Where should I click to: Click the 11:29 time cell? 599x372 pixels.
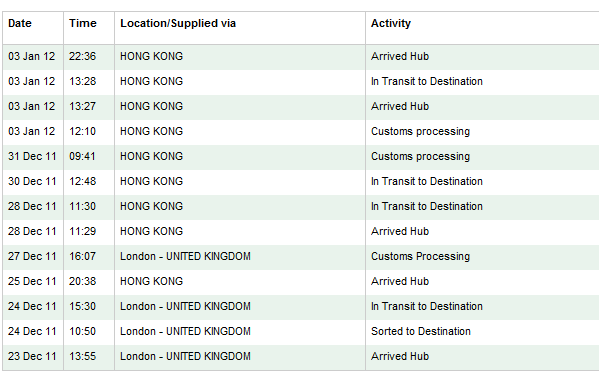pos(83,231)
